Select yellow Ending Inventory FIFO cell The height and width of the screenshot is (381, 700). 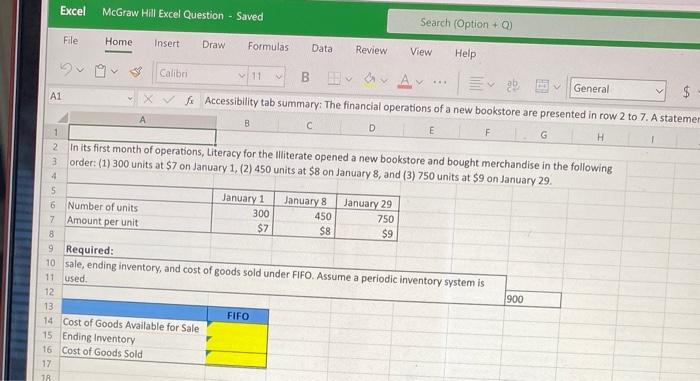click(237, 345)
